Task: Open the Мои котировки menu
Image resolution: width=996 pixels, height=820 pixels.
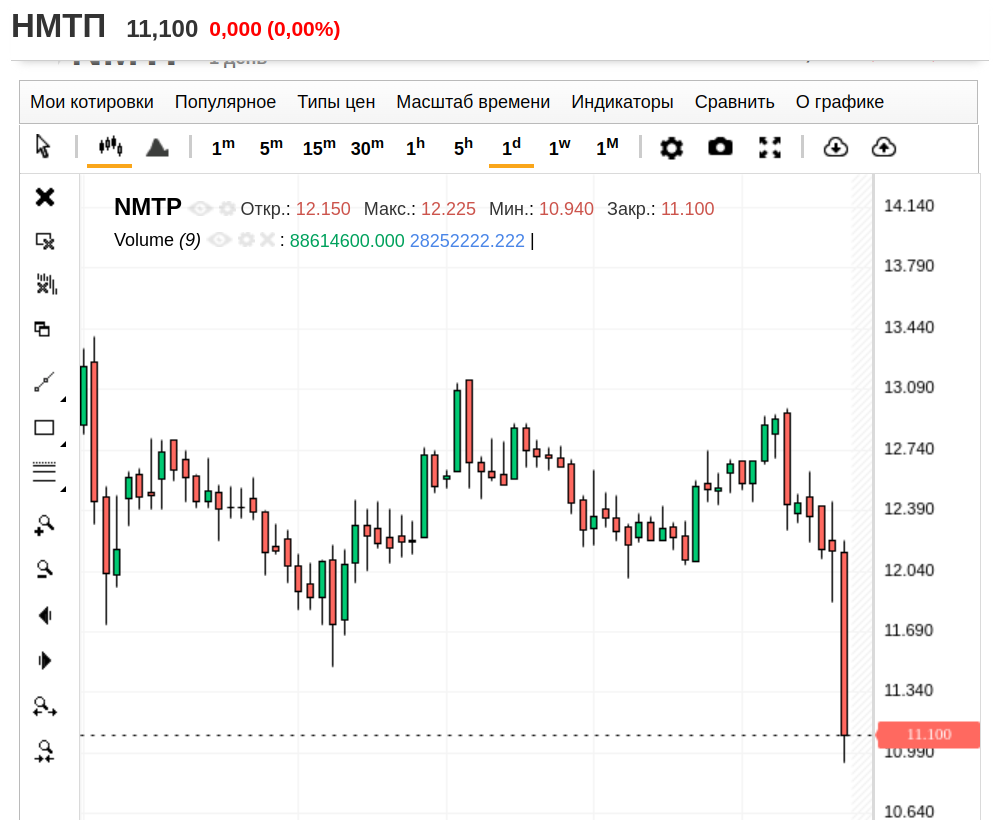Action: click(x=92, y=102)
